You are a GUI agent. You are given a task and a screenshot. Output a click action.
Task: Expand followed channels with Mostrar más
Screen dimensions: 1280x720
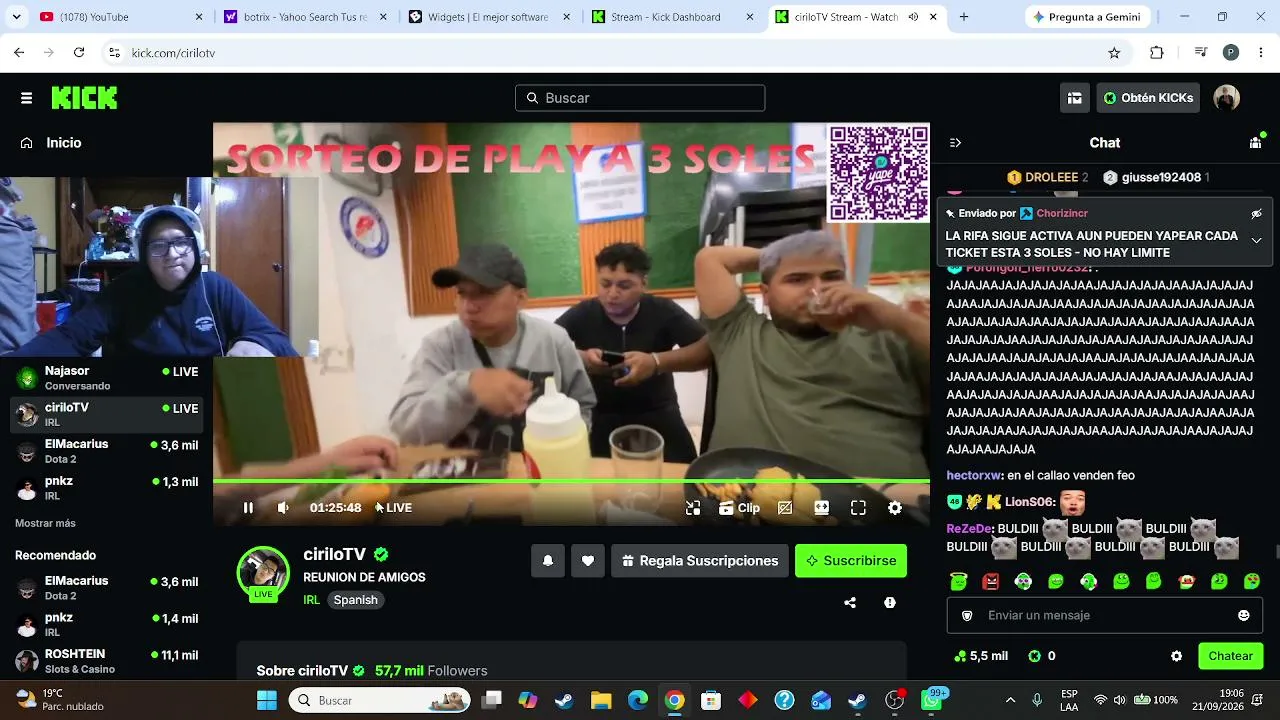click(x=45, y=523)
